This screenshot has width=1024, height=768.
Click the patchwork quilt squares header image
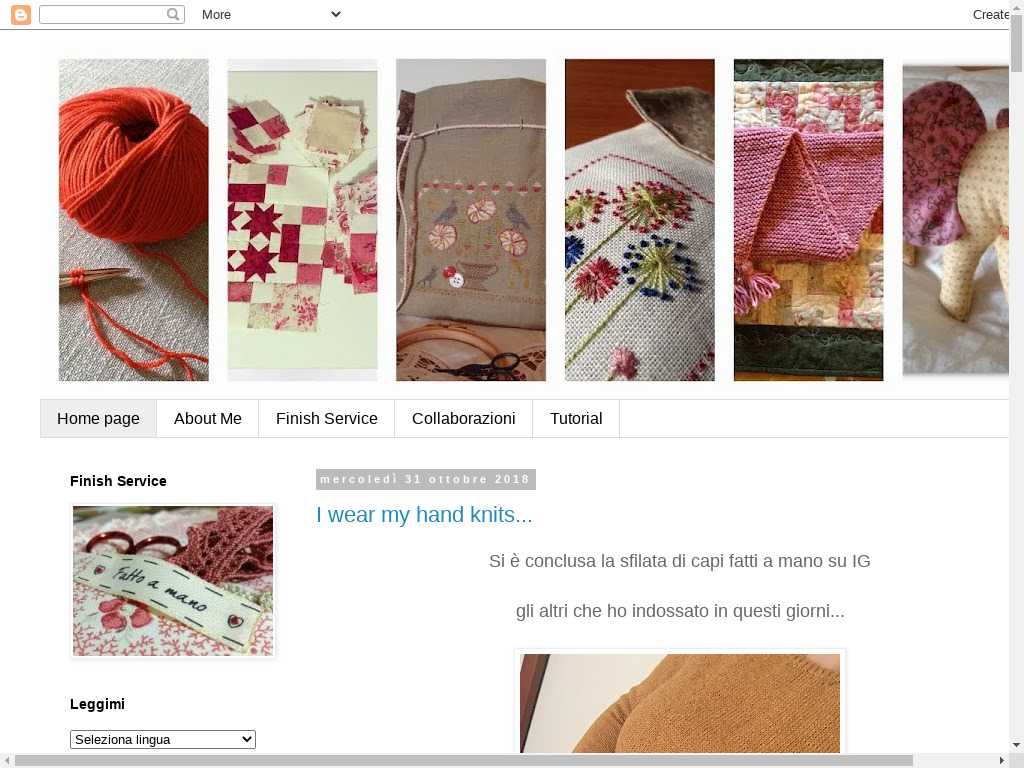(302, 220)
